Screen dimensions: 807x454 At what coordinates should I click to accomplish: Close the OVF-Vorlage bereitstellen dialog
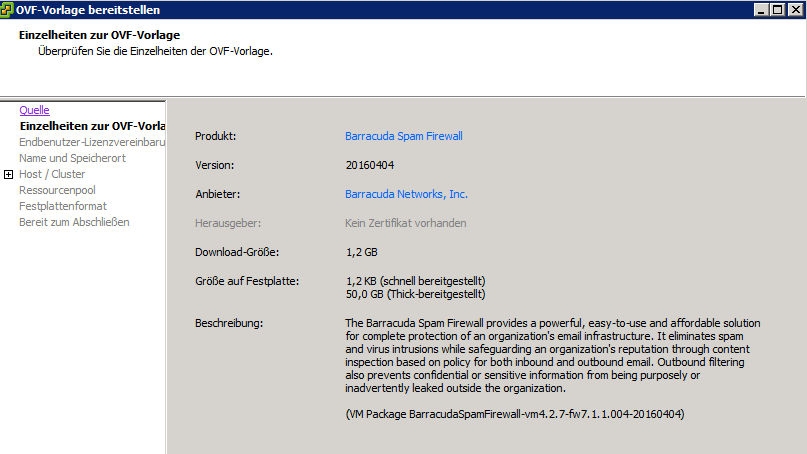click(796, 9)
